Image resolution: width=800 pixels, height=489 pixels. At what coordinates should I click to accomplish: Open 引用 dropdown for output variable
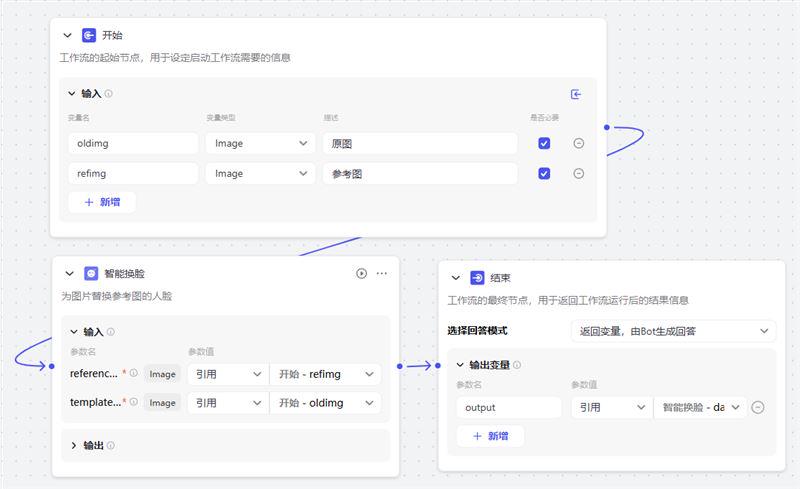tap(612, 407)
